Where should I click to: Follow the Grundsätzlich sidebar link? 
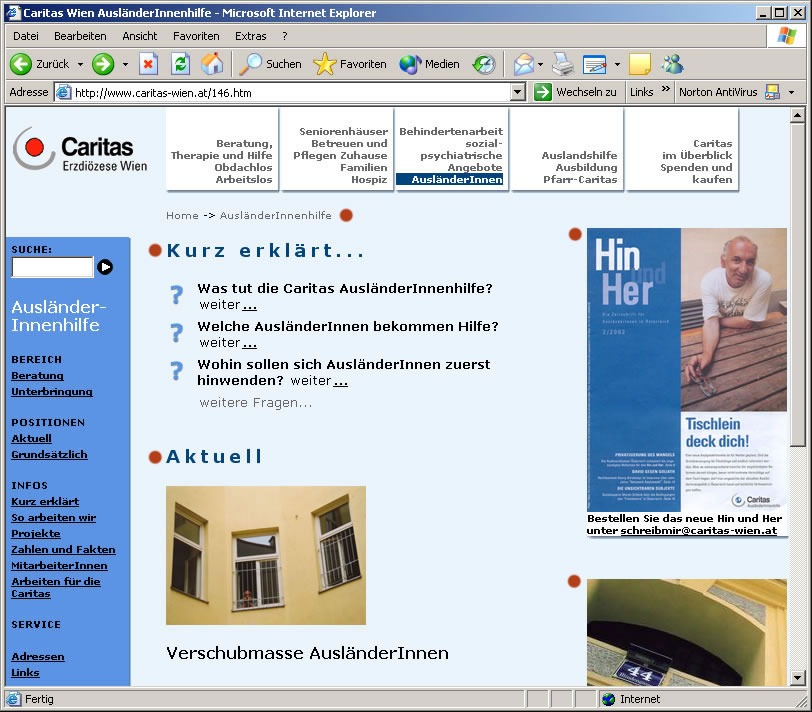click(x=49, y=454)
